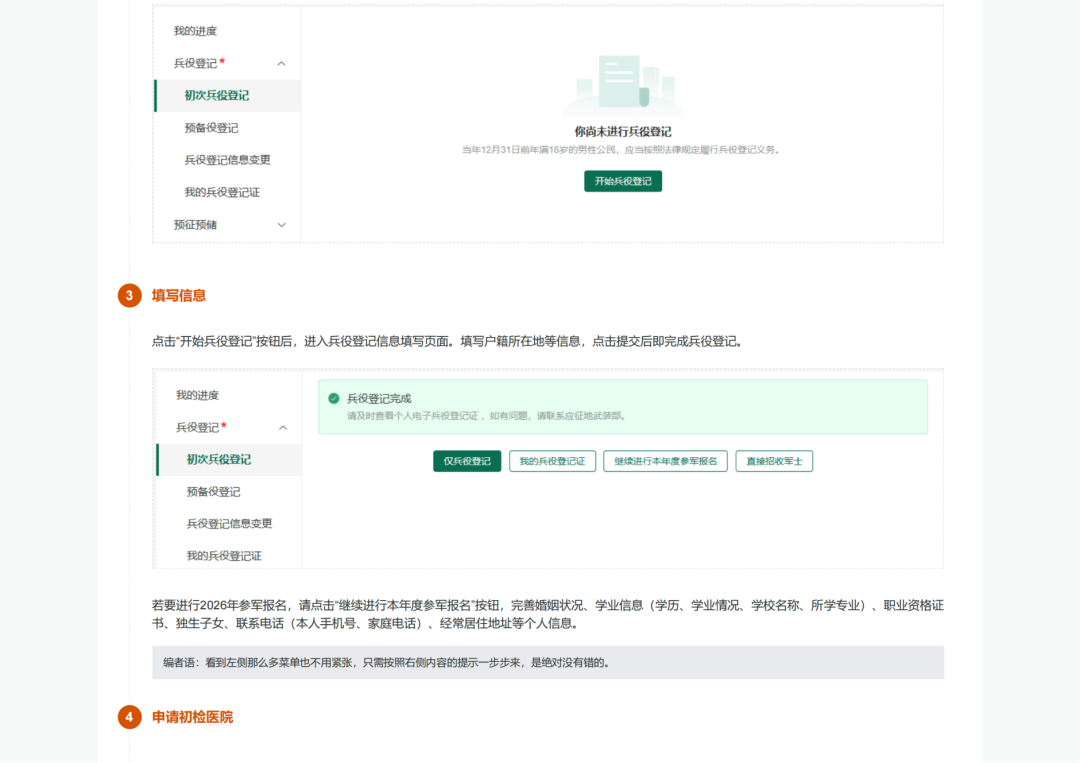This screenshot has height=763, width=1080.
Task: Click the gray 编者语 note bar
Action: pyautogui.click(x=545, y=662)
